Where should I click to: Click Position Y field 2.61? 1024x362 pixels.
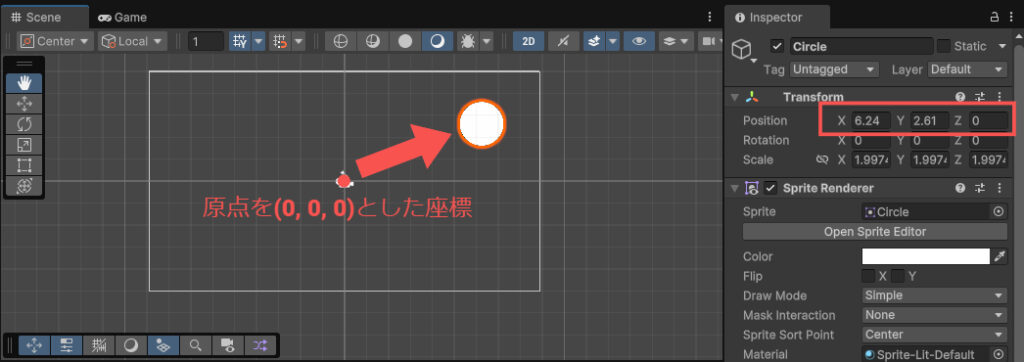point(930,121)
